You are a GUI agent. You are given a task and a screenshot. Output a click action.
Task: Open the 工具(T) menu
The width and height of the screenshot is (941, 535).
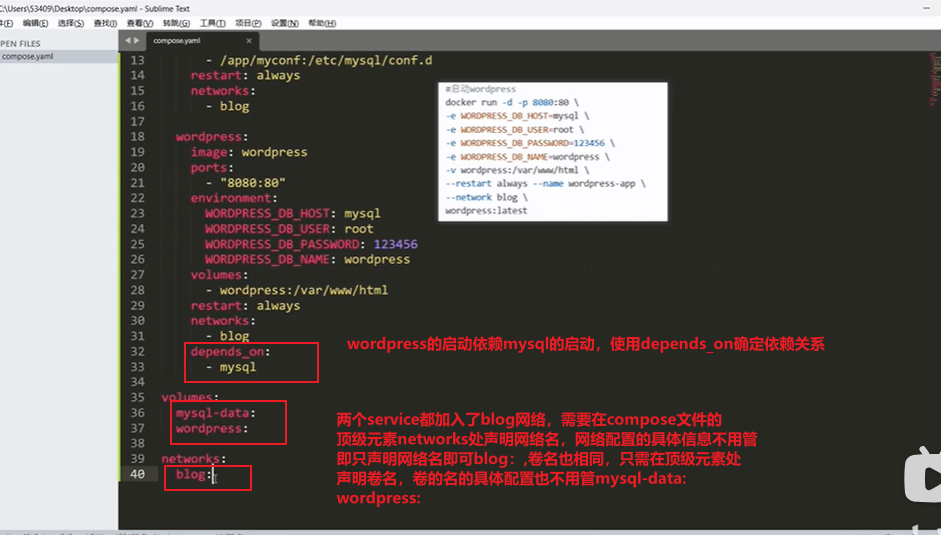coord(212,23)
